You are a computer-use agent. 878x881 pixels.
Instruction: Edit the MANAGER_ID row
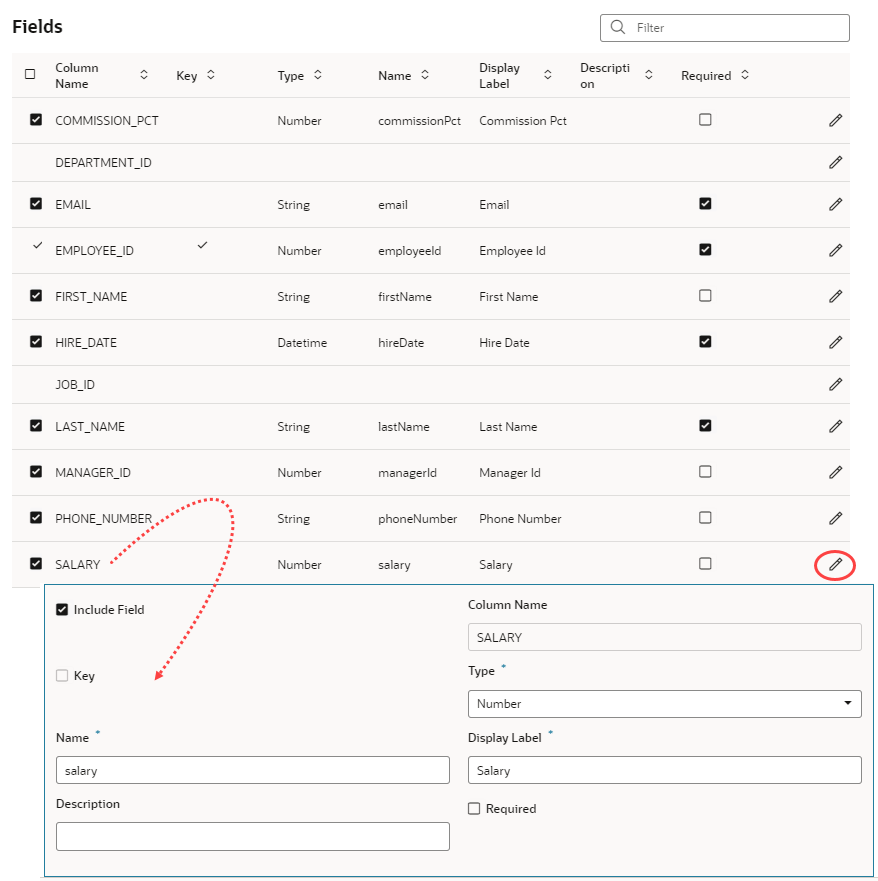coord(835,472)
